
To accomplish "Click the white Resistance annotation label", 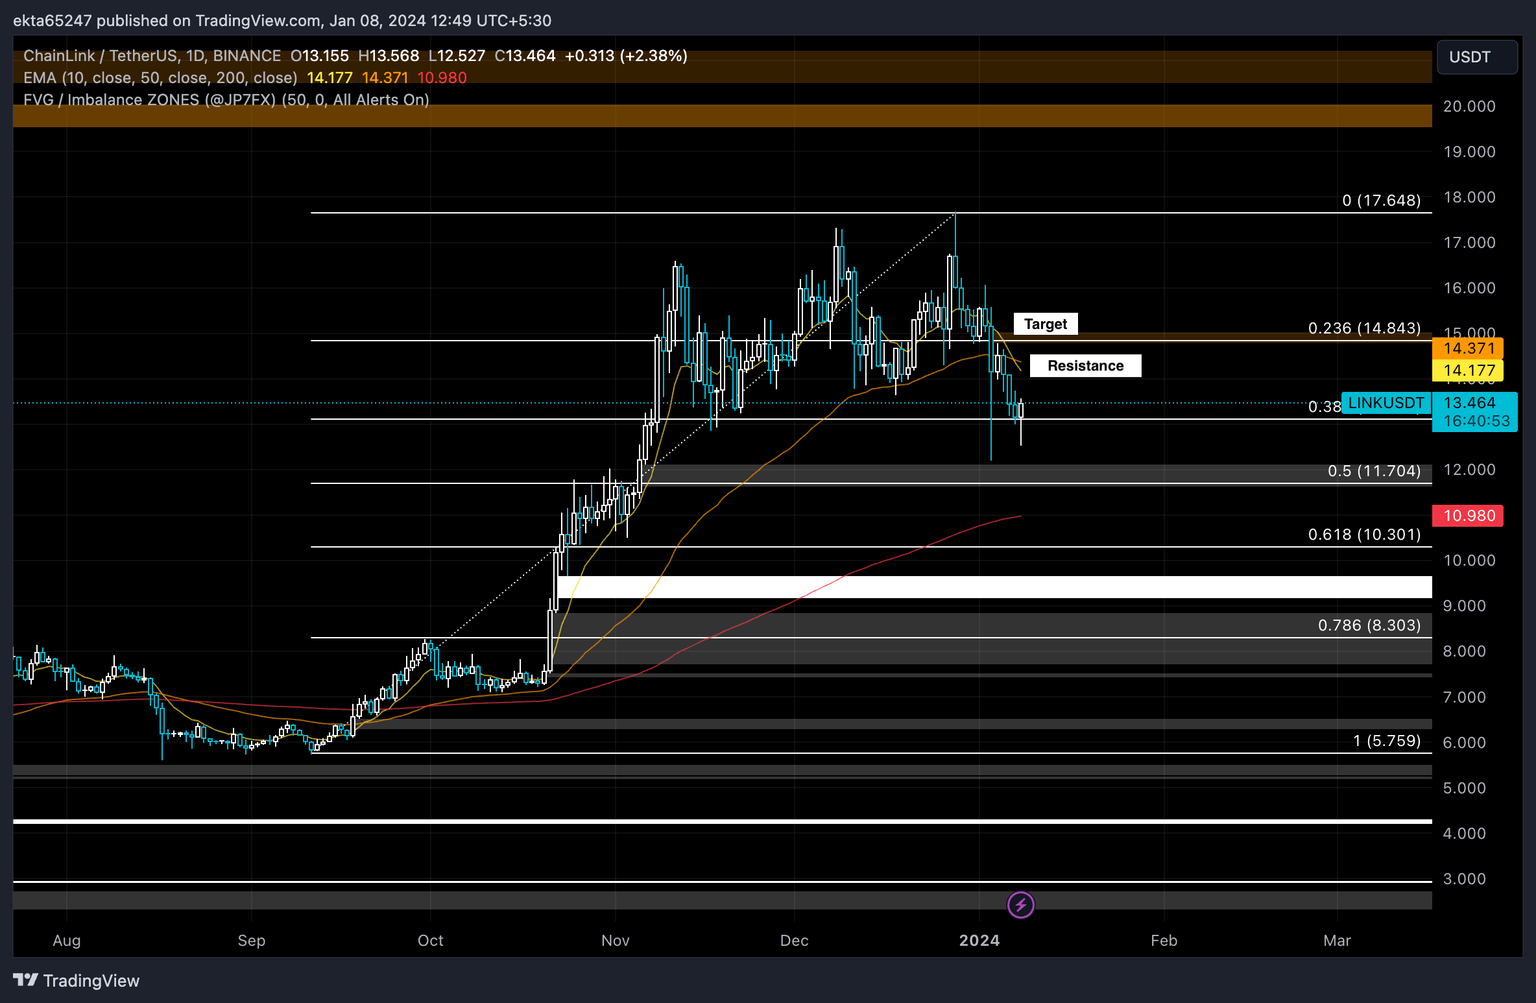I will [x=1085, y=366].
